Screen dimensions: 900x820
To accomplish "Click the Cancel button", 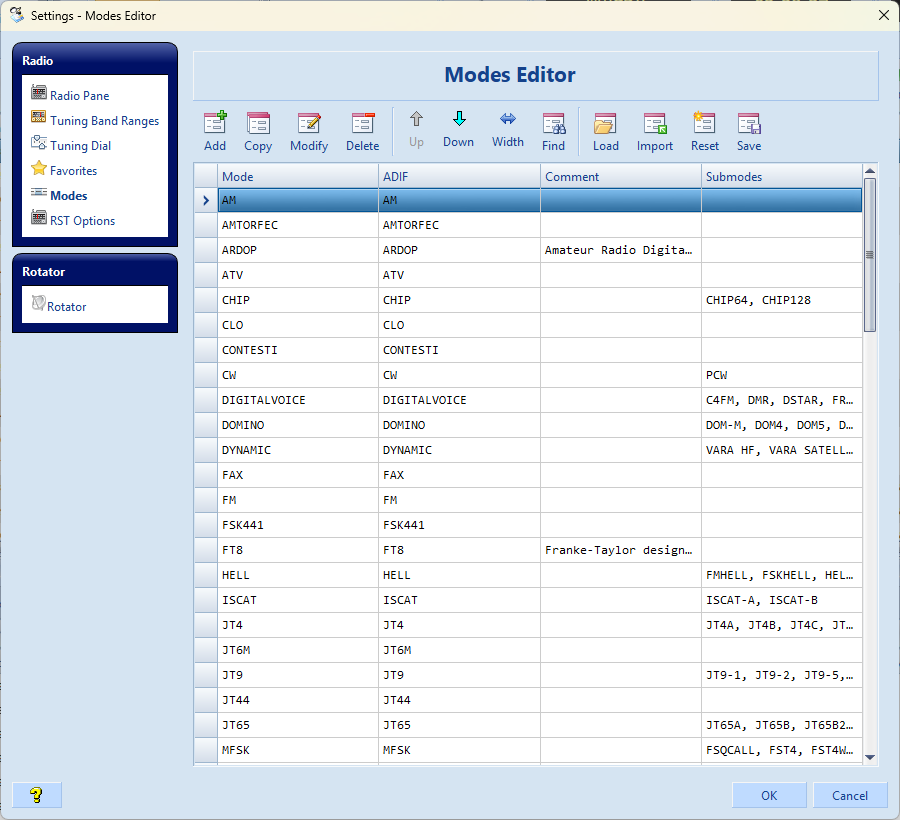I will [849, 795].
